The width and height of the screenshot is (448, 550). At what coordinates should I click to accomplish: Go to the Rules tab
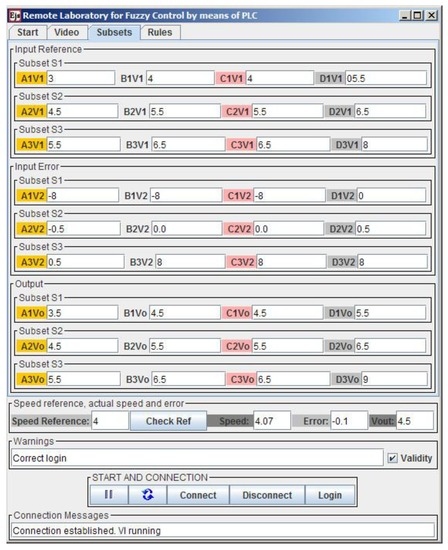coord(160,32)
